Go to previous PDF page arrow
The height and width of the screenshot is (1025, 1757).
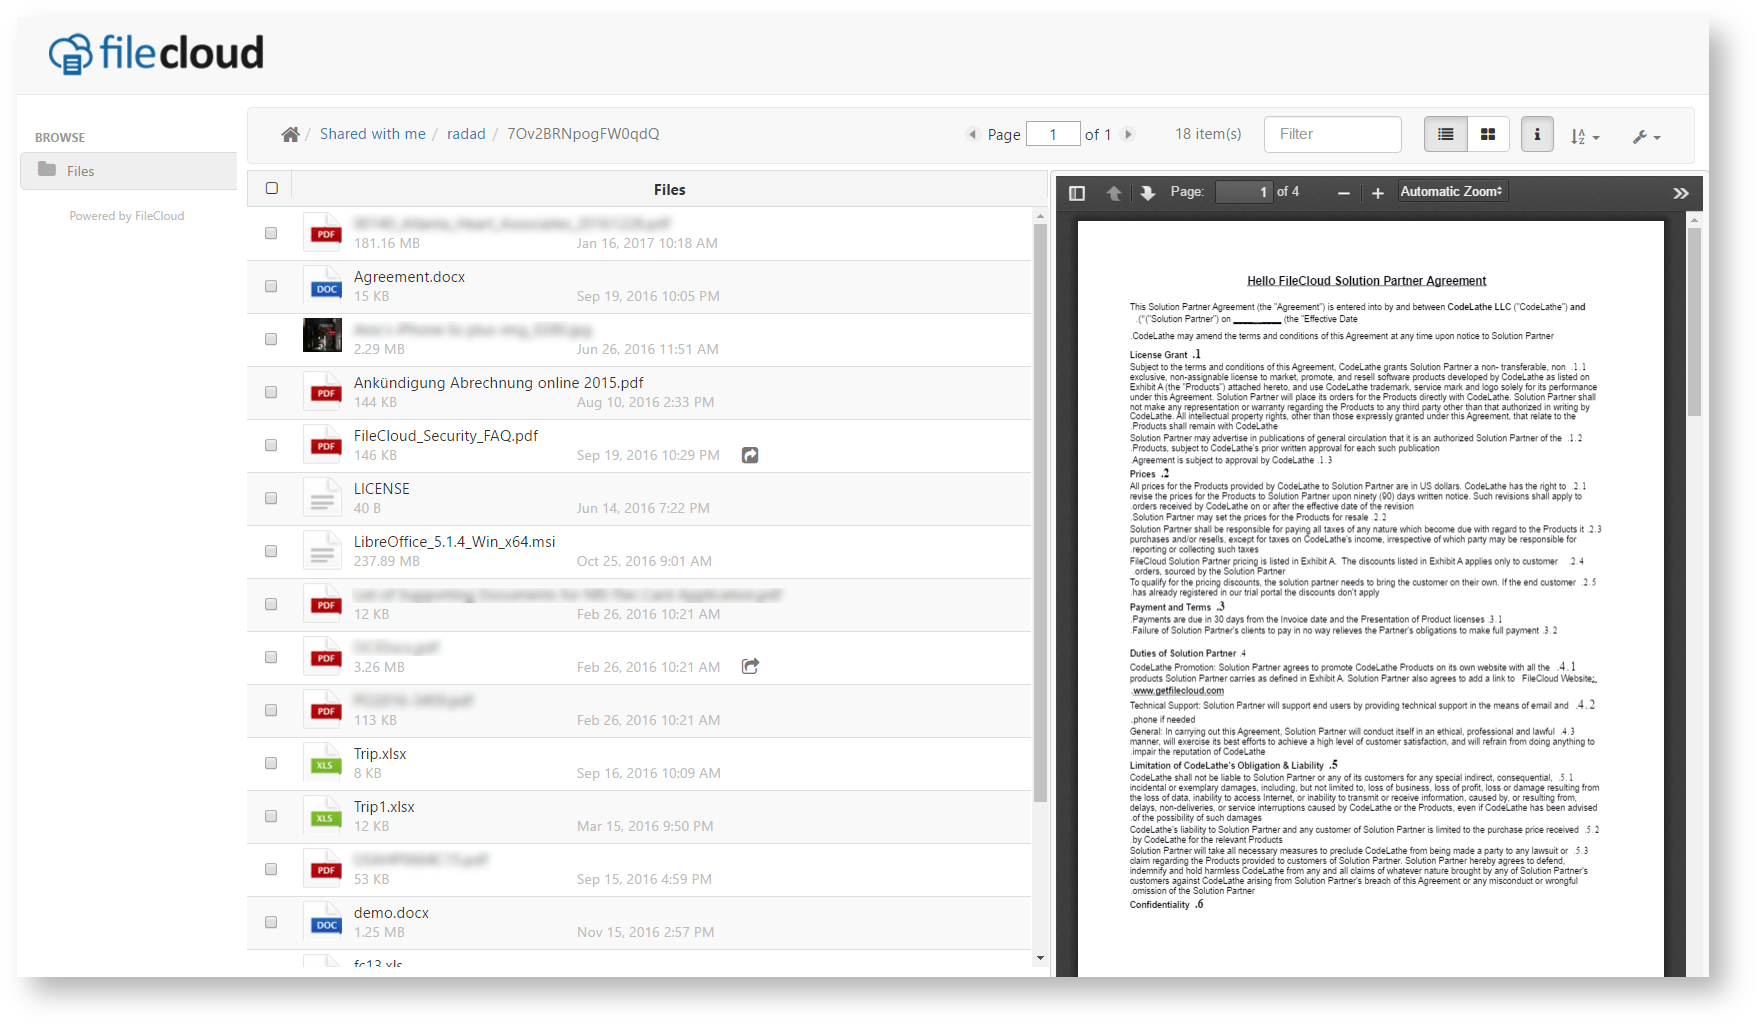1114,193
